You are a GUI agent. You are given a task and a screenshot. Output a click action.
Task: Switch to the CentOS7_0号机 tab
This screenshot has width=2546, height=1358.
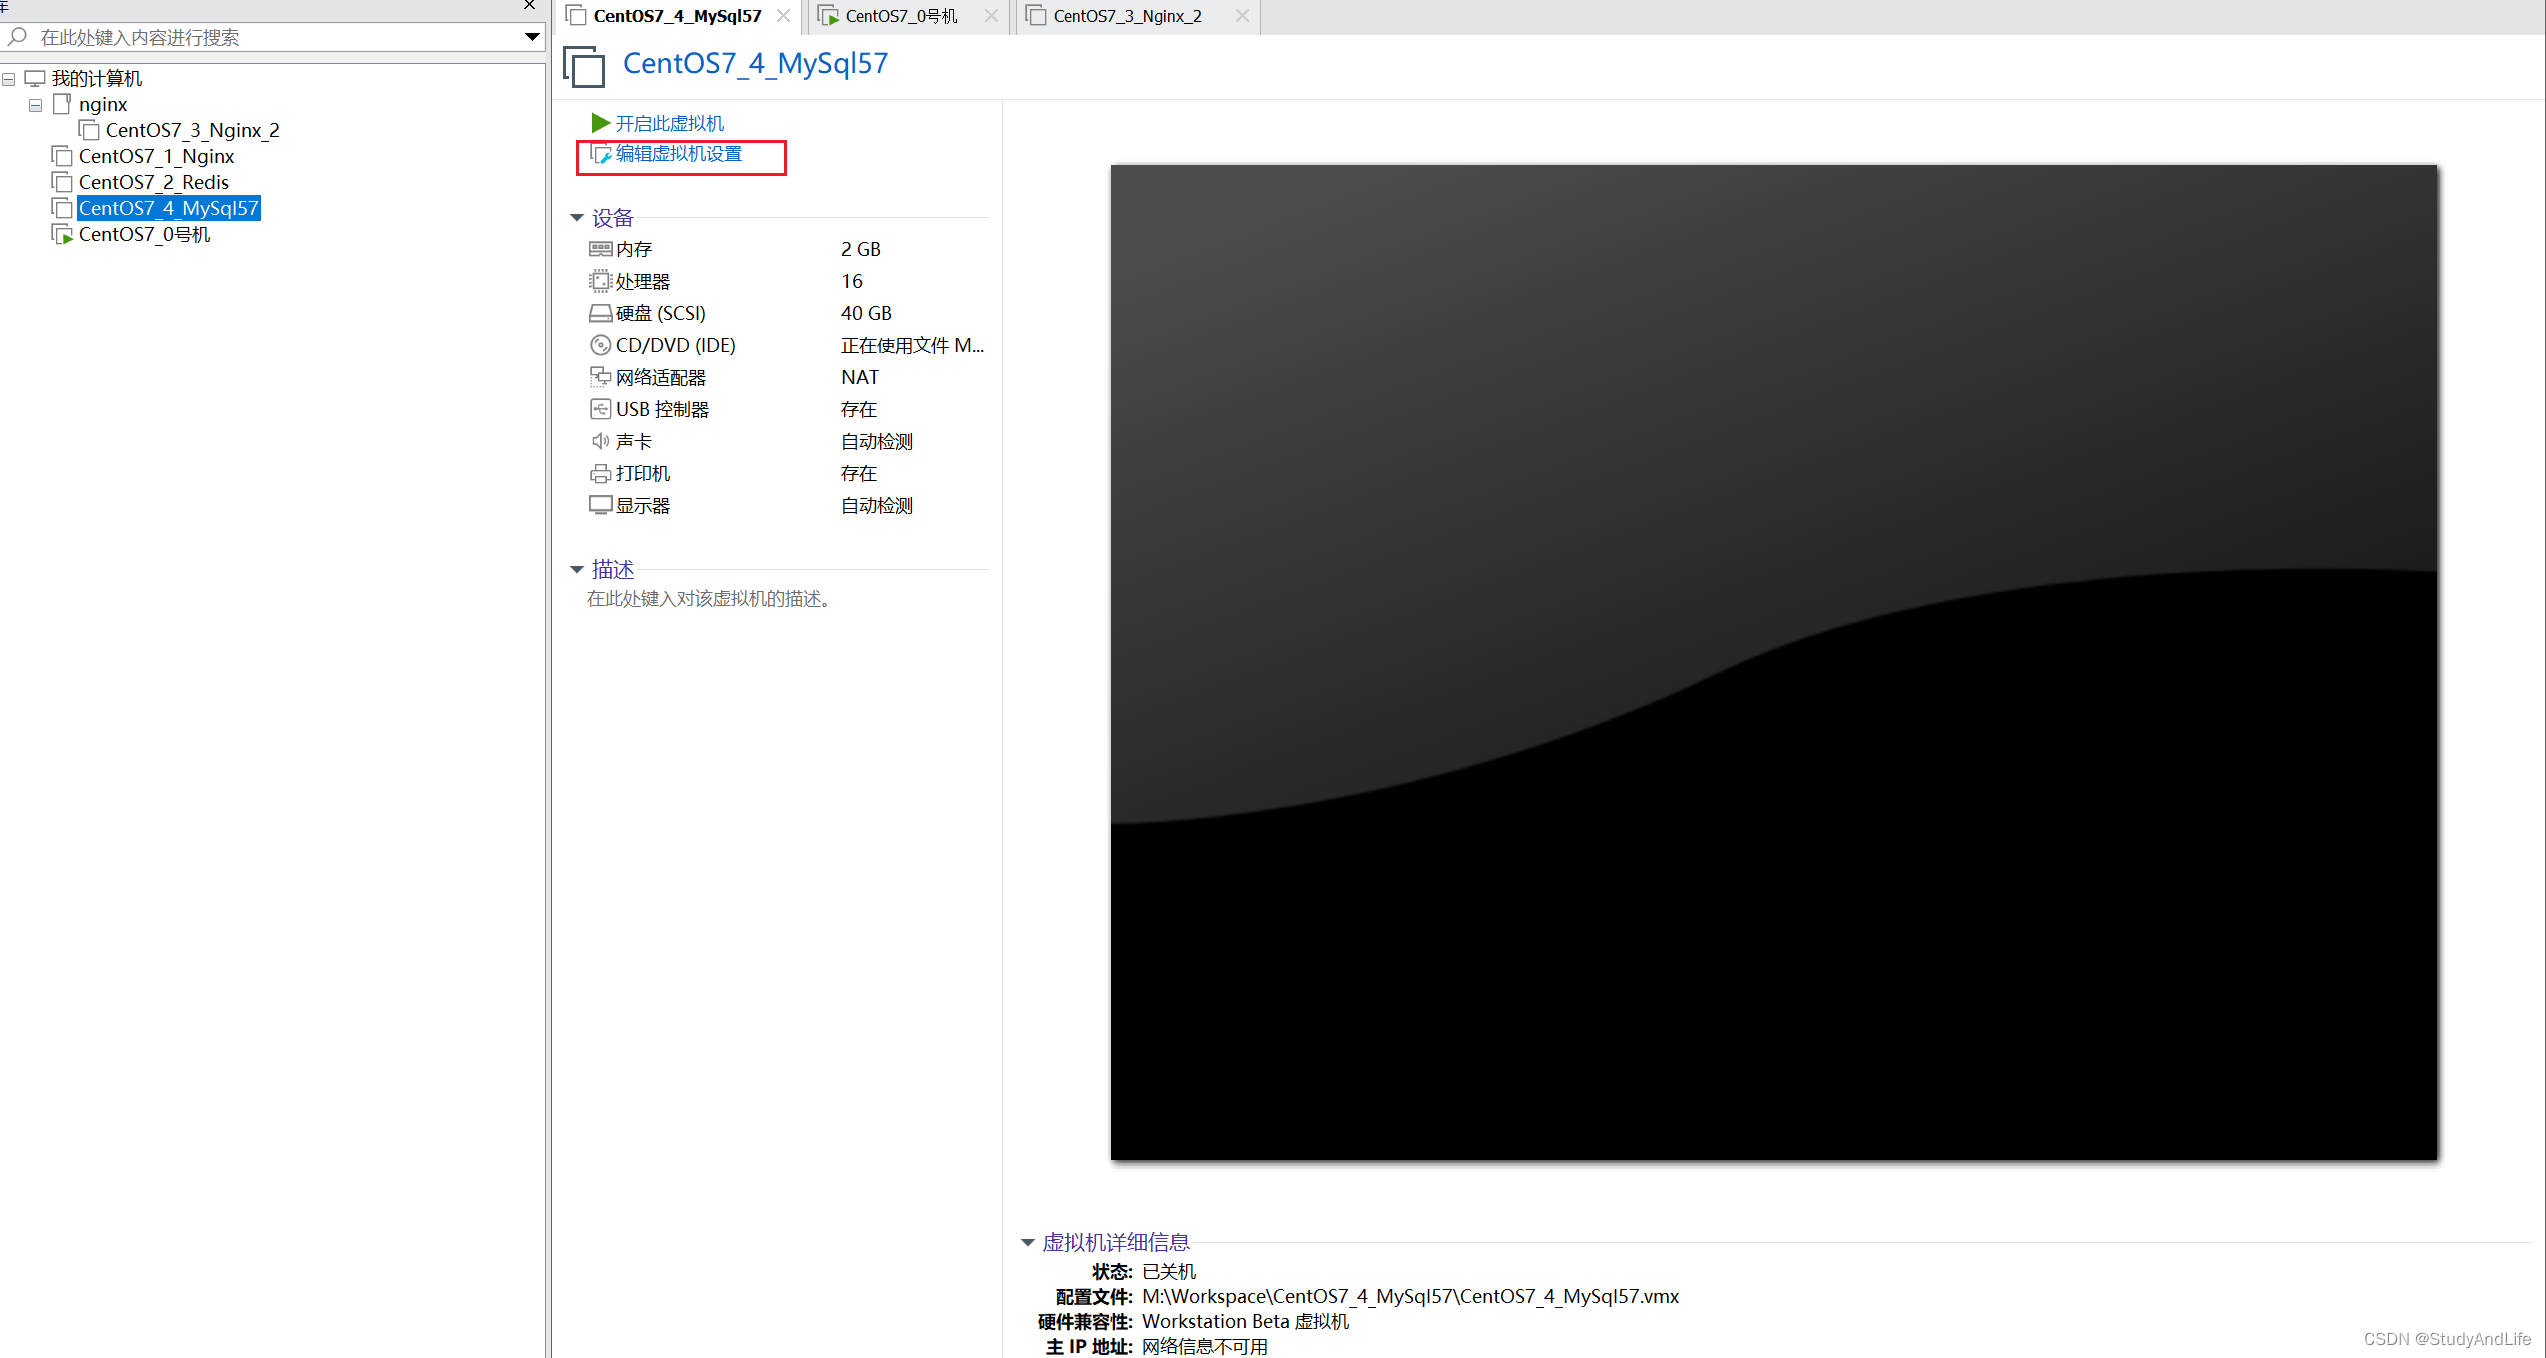(900, 16)
